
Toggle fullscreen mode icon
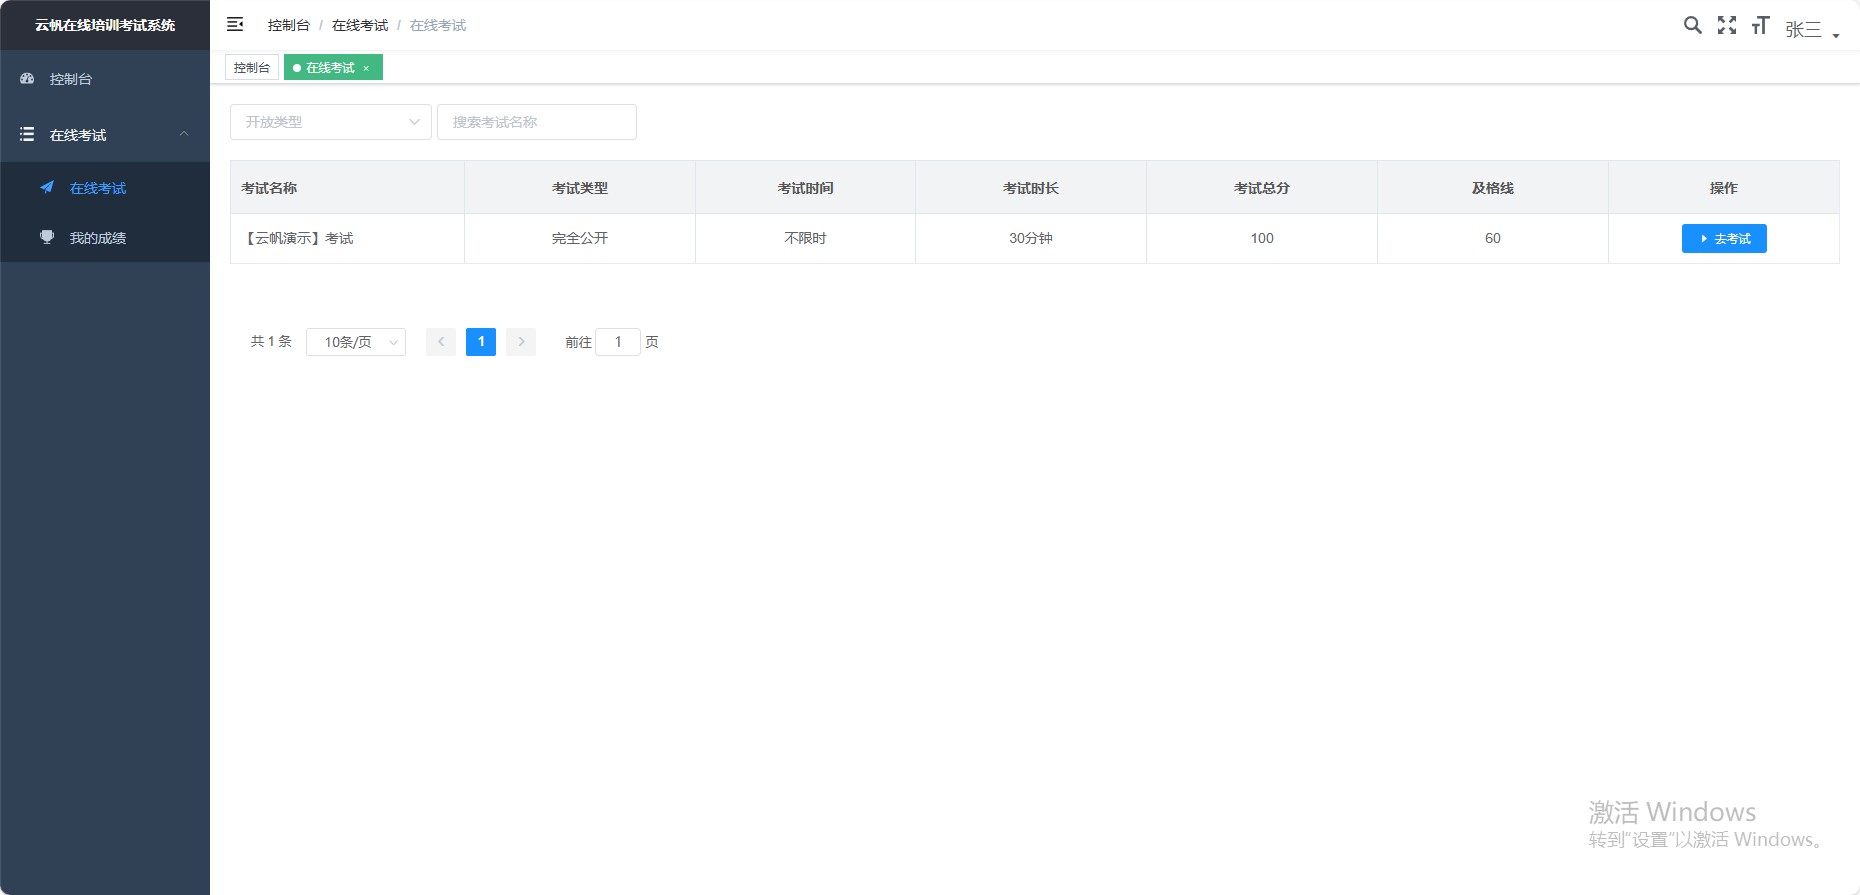point(1727,25)
